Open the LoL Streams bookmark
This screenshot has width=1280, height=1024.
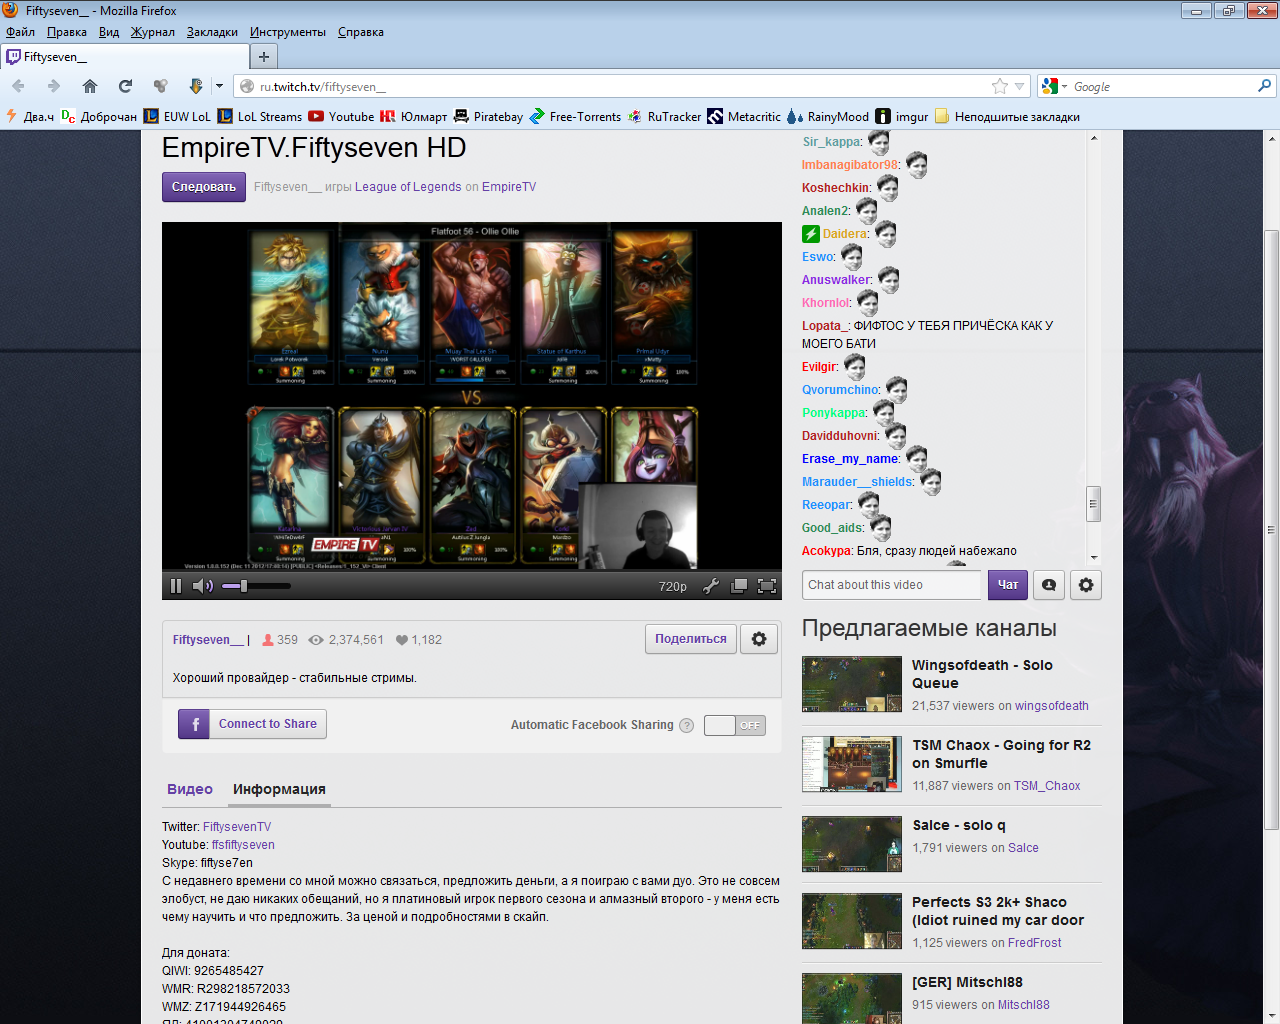click(x=260, y=117)
